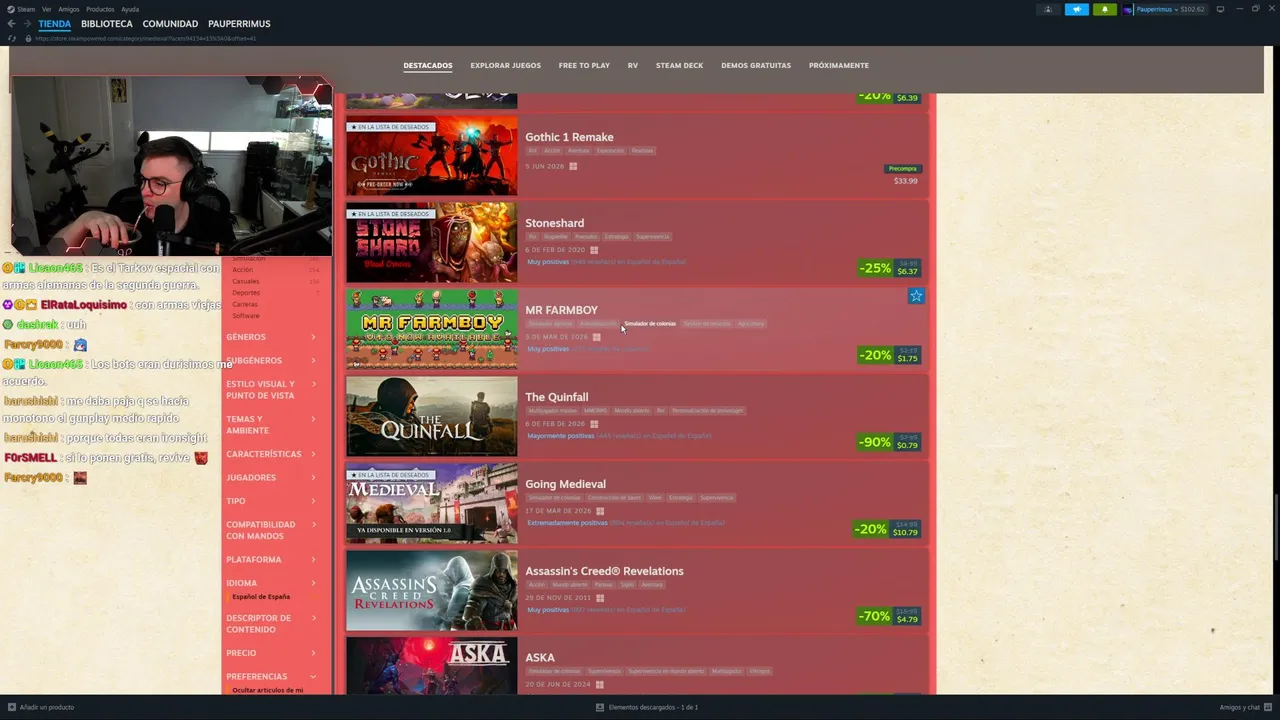Select the Deportes genre filter

[246, 293]
